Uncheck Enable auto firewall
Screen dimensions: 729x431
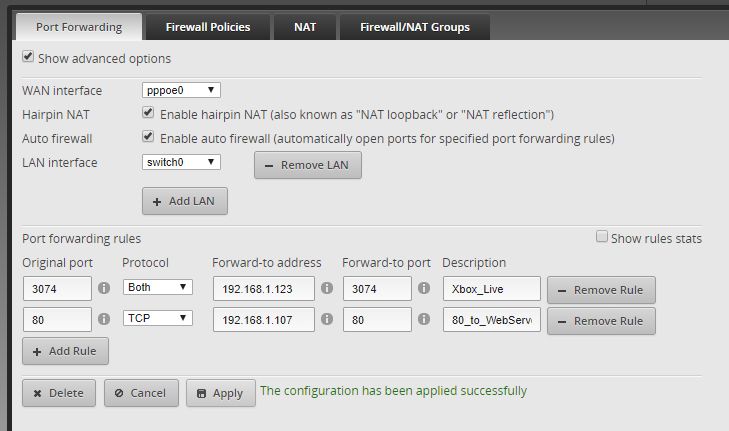[148, 136]
